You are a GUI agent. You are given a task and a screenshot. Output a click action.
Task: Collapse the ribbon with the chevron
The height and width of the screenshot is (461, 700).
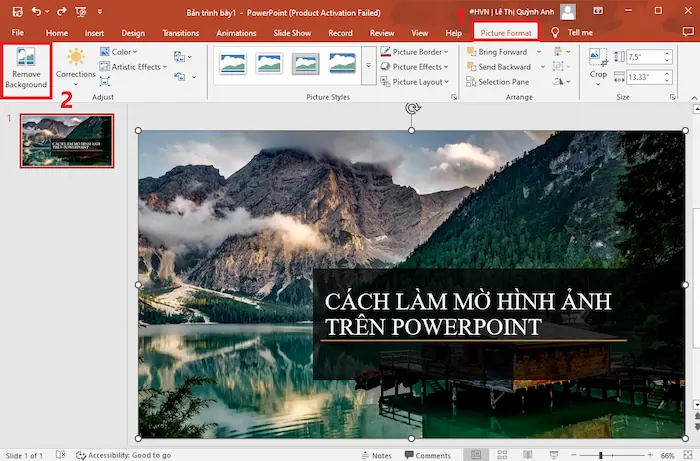tap(694, 98)
